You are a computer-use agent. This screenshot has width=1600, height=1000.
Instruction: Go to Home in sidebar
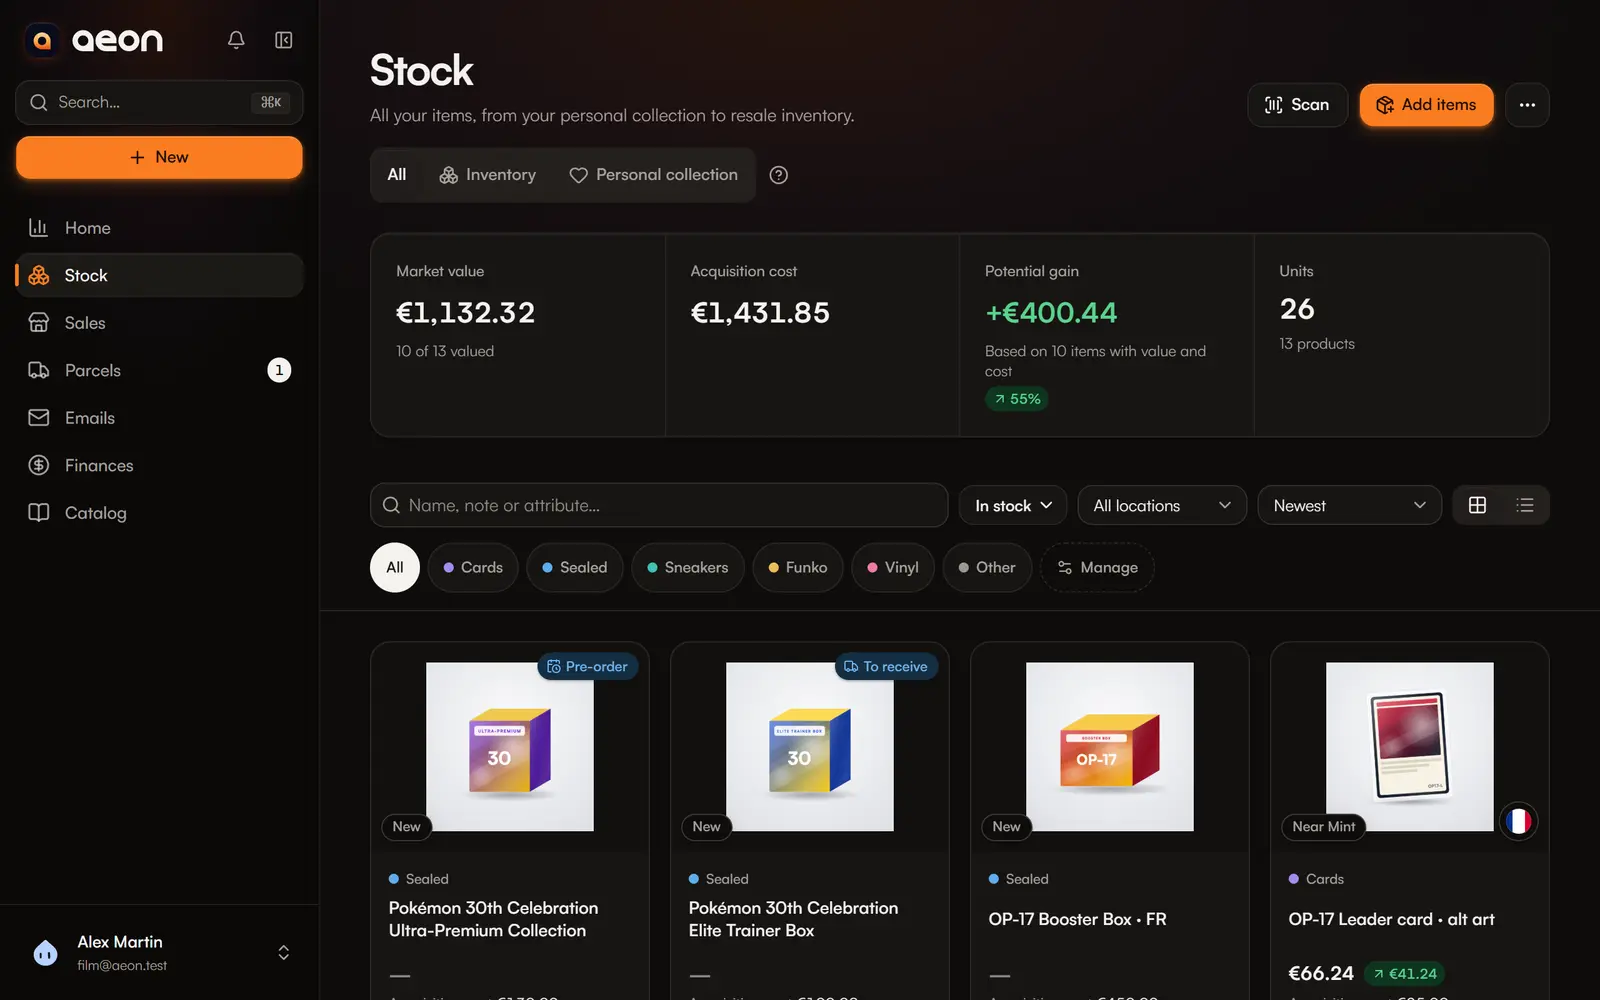pos(159,228)
